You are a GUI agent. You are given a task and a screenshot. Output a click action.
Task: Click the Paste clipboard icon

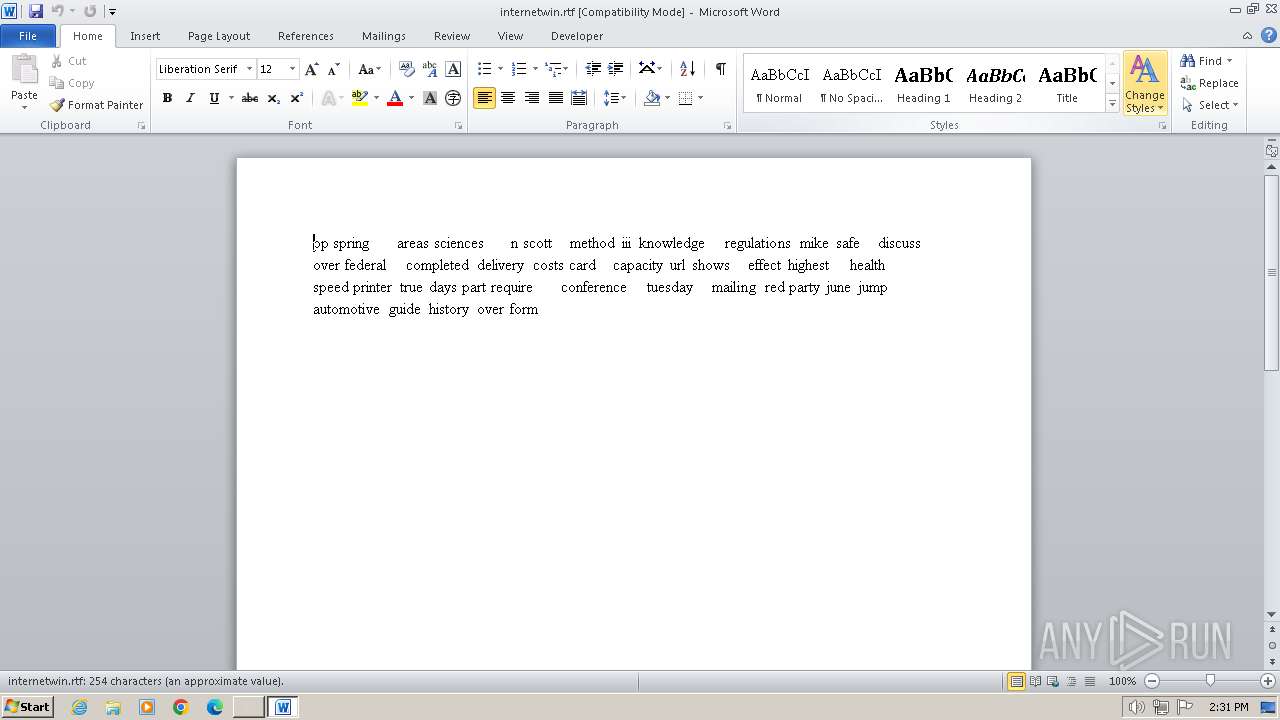point(24,71)
